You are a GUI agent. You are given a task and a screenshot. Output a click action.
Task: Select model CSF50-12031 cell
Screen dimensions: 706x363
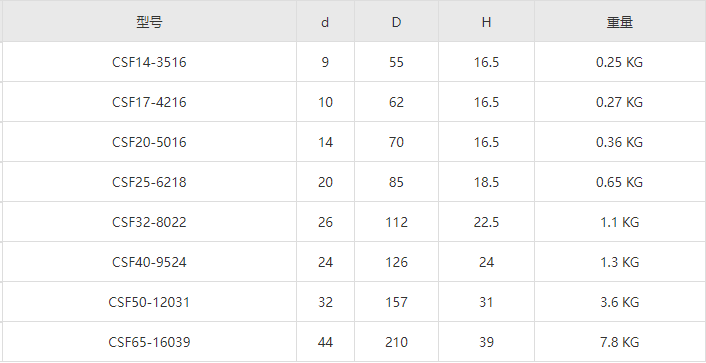[x=149, y=302]
